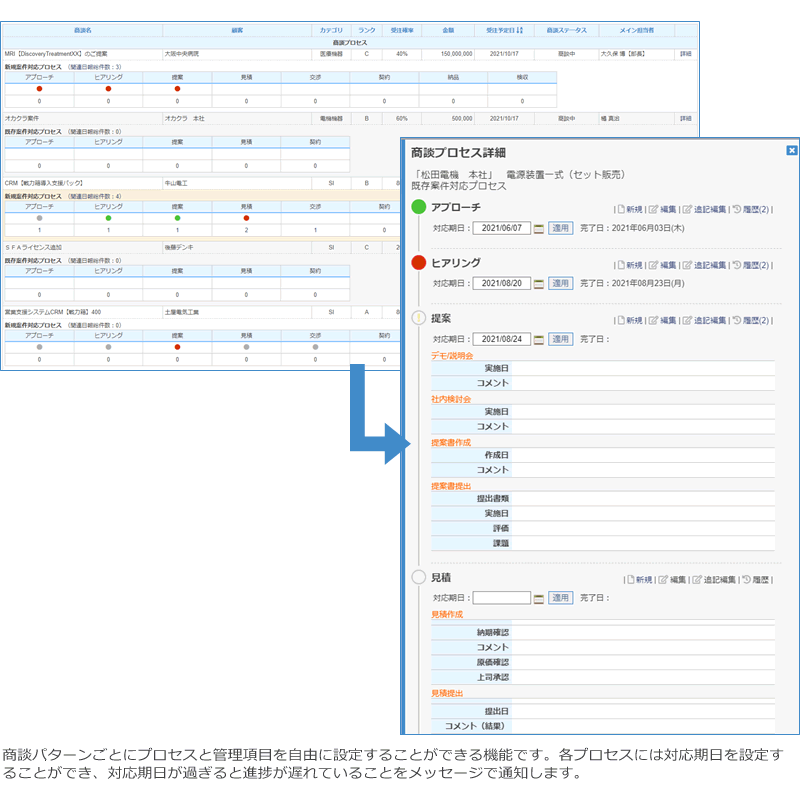Click the 提案 warning status icon
The height and width of the screenshot is (800, 800).
[x=419, y=319]
